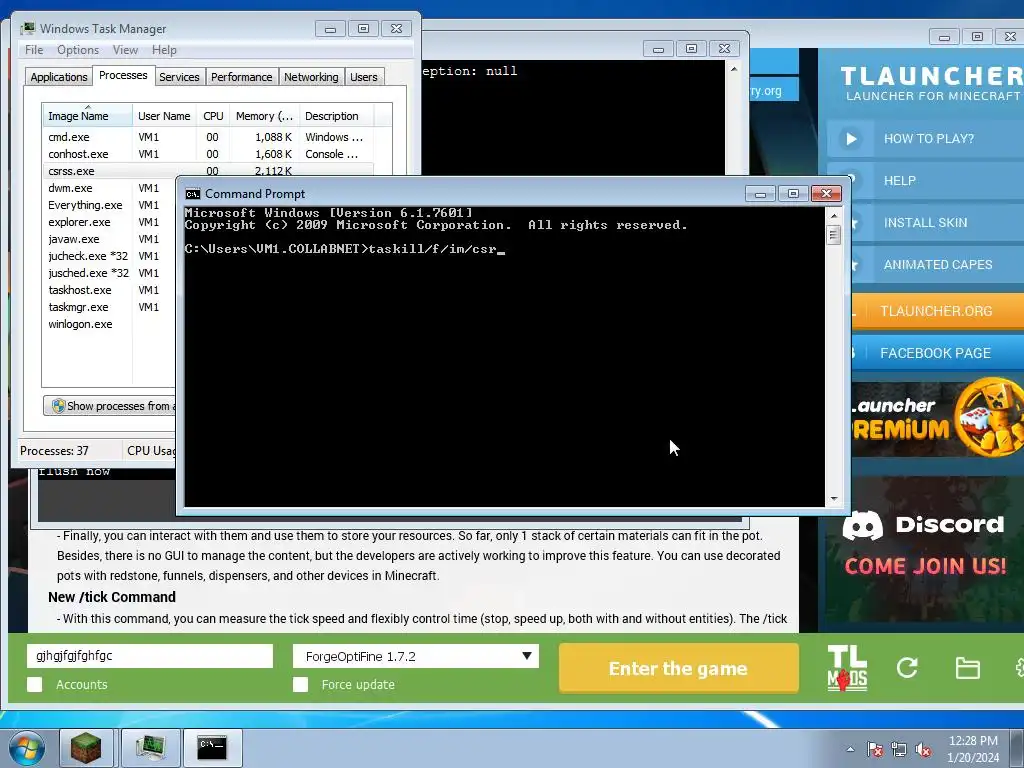
Task: Click the Command Prompt title bar icon
Action: point(193,194)
